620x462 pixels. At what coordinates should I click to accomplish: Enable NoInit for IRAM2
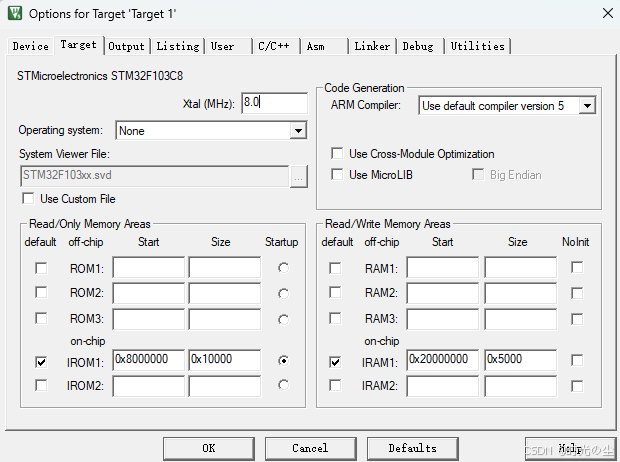(577, 386)
